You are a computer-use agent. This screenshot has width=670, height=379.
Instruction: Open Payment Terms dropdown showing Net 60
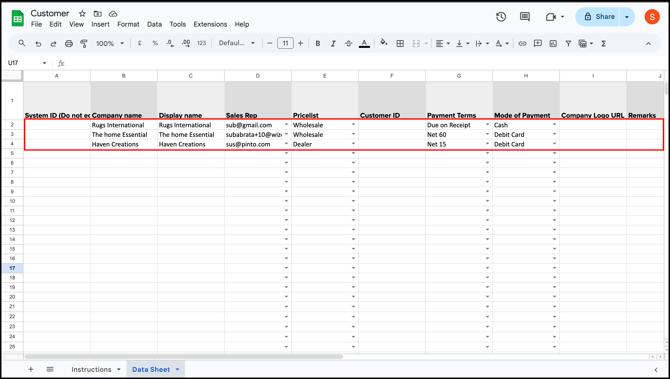[488, 134]
